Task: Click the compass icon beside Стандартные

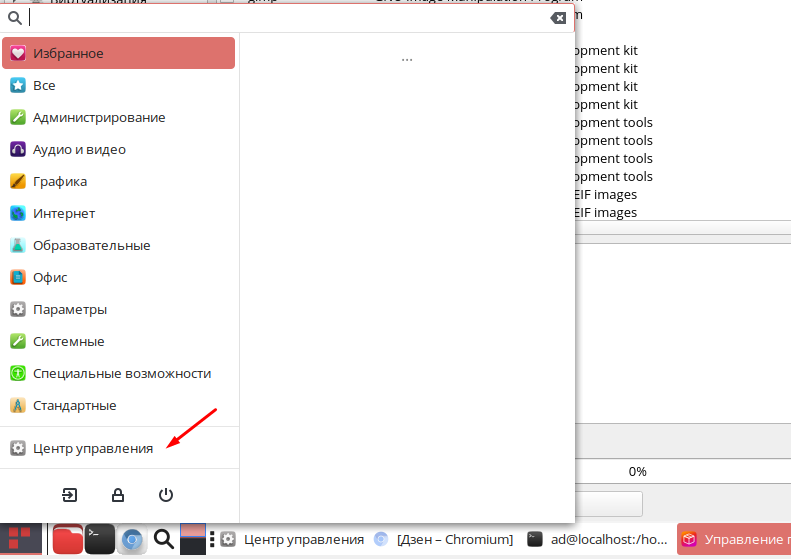Action: coord(18,406)
